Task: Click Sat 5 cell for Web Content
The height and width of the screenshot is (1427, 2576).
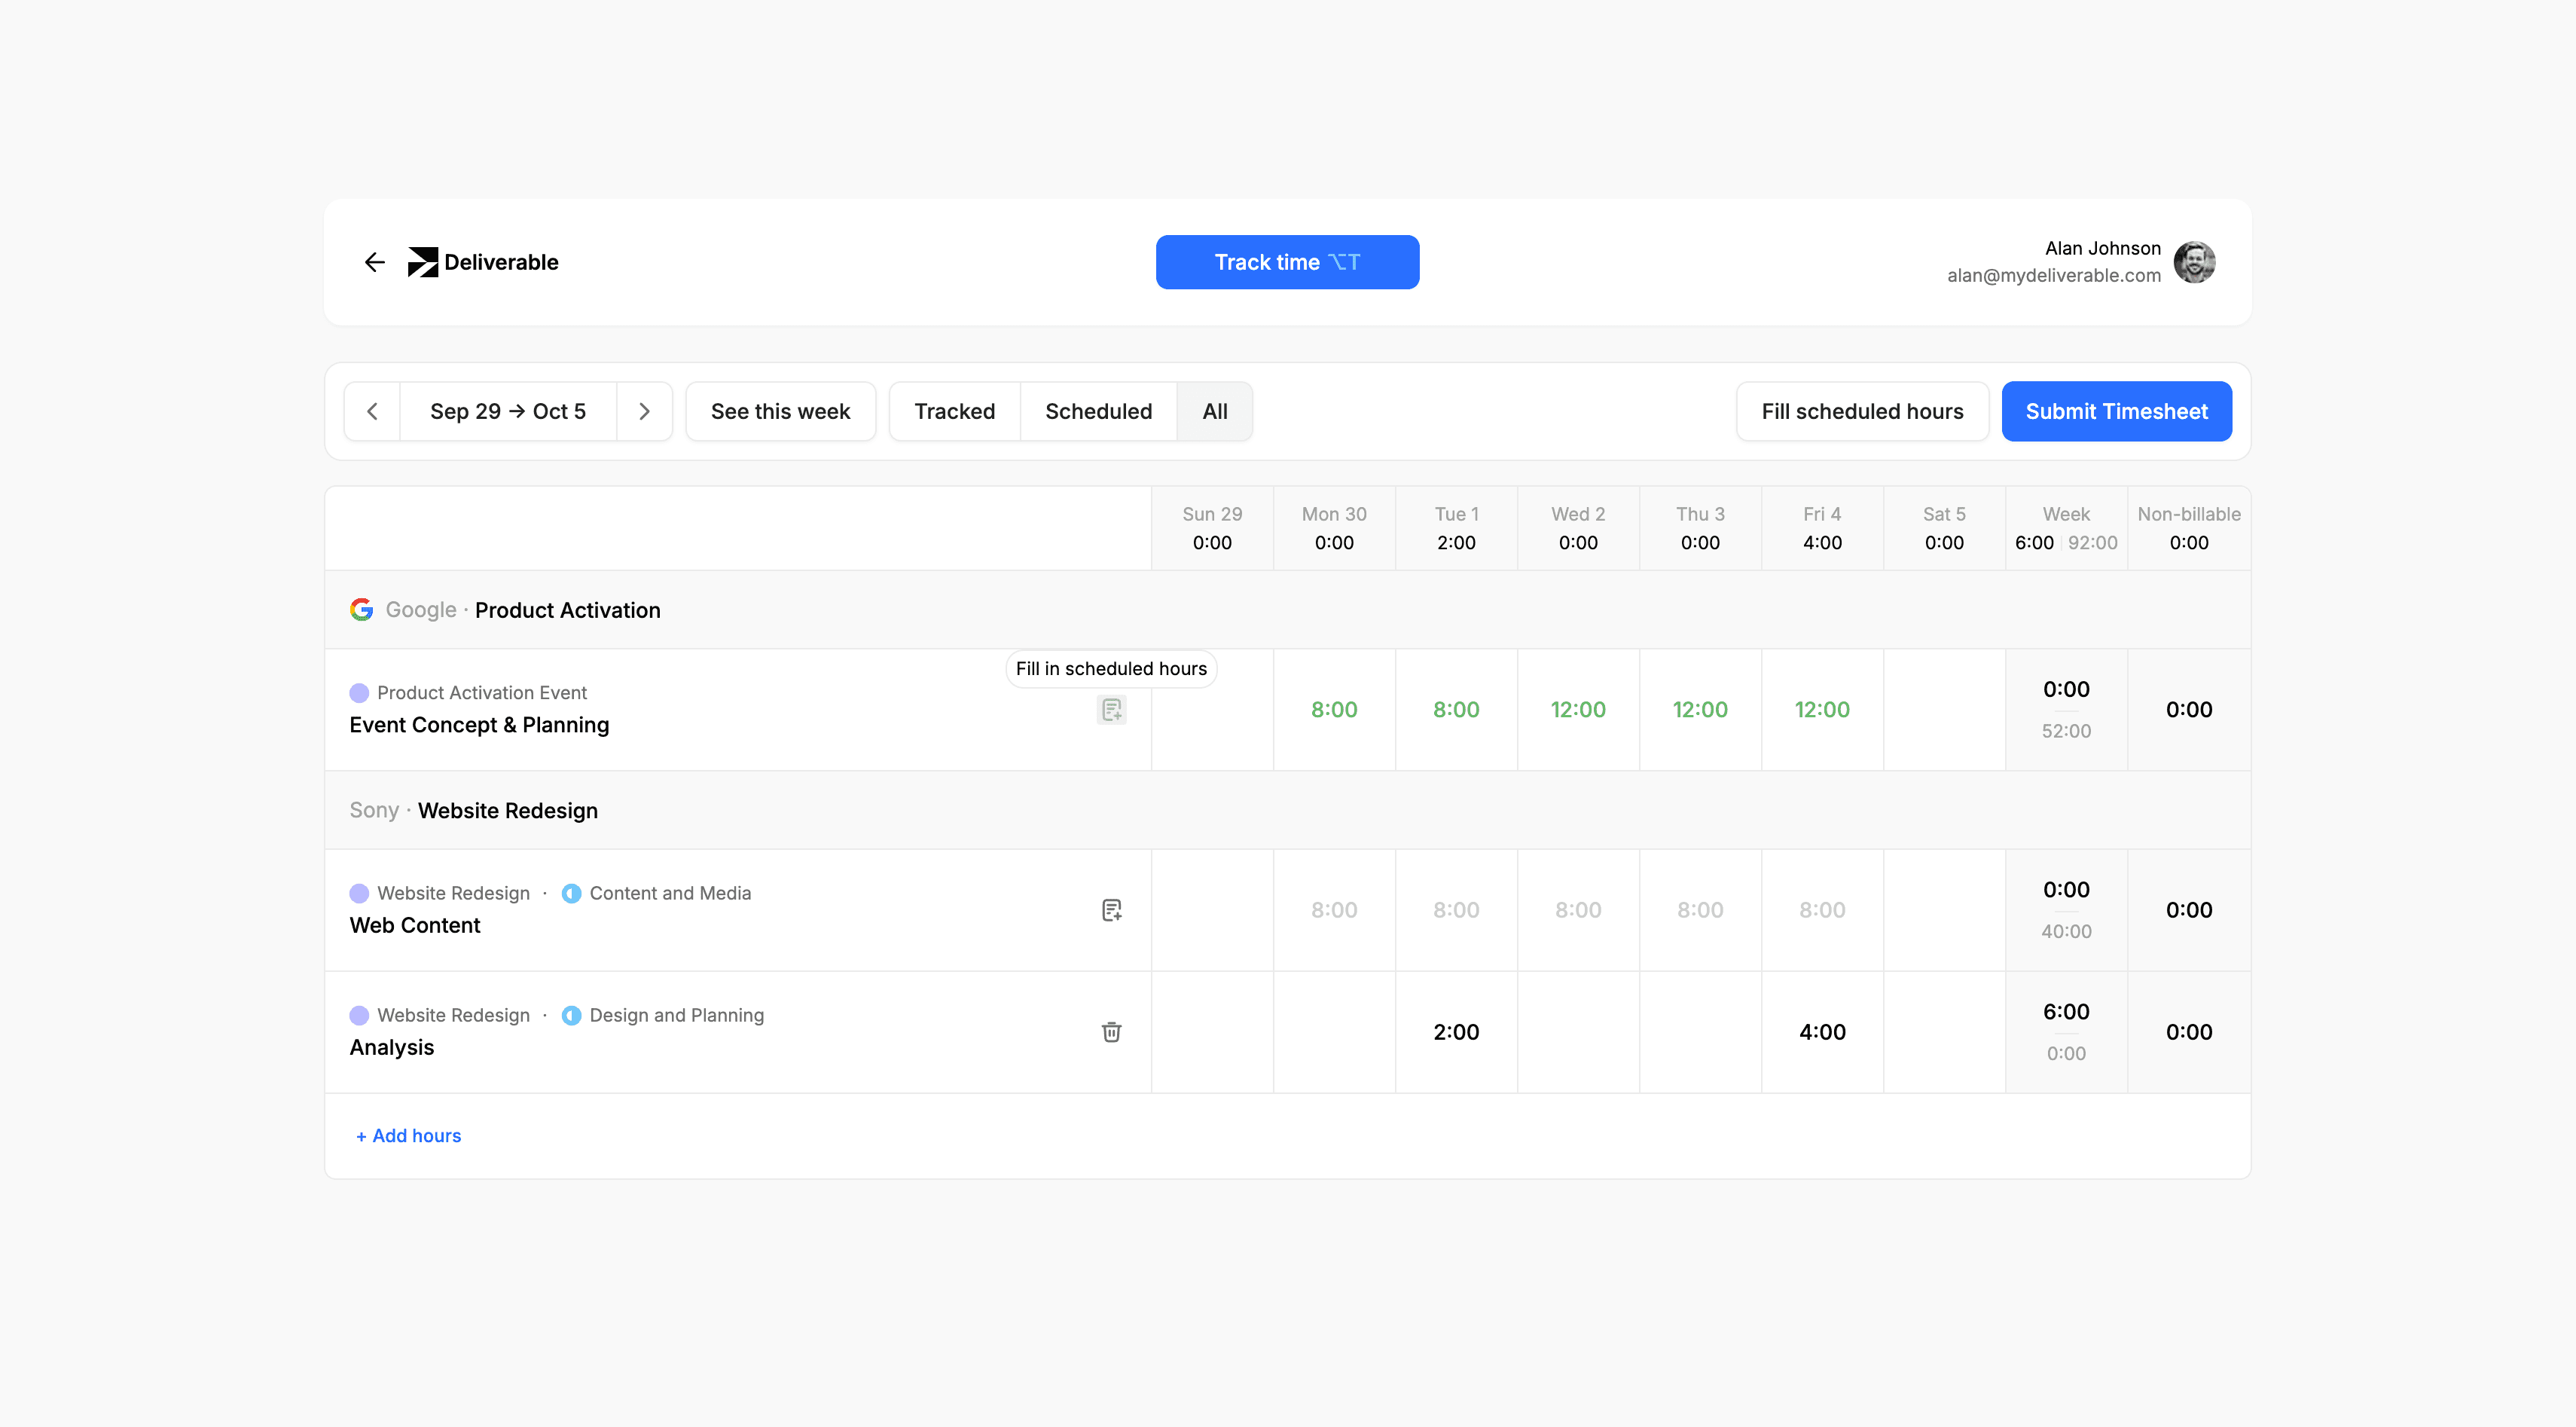Action: point(1944,910)
